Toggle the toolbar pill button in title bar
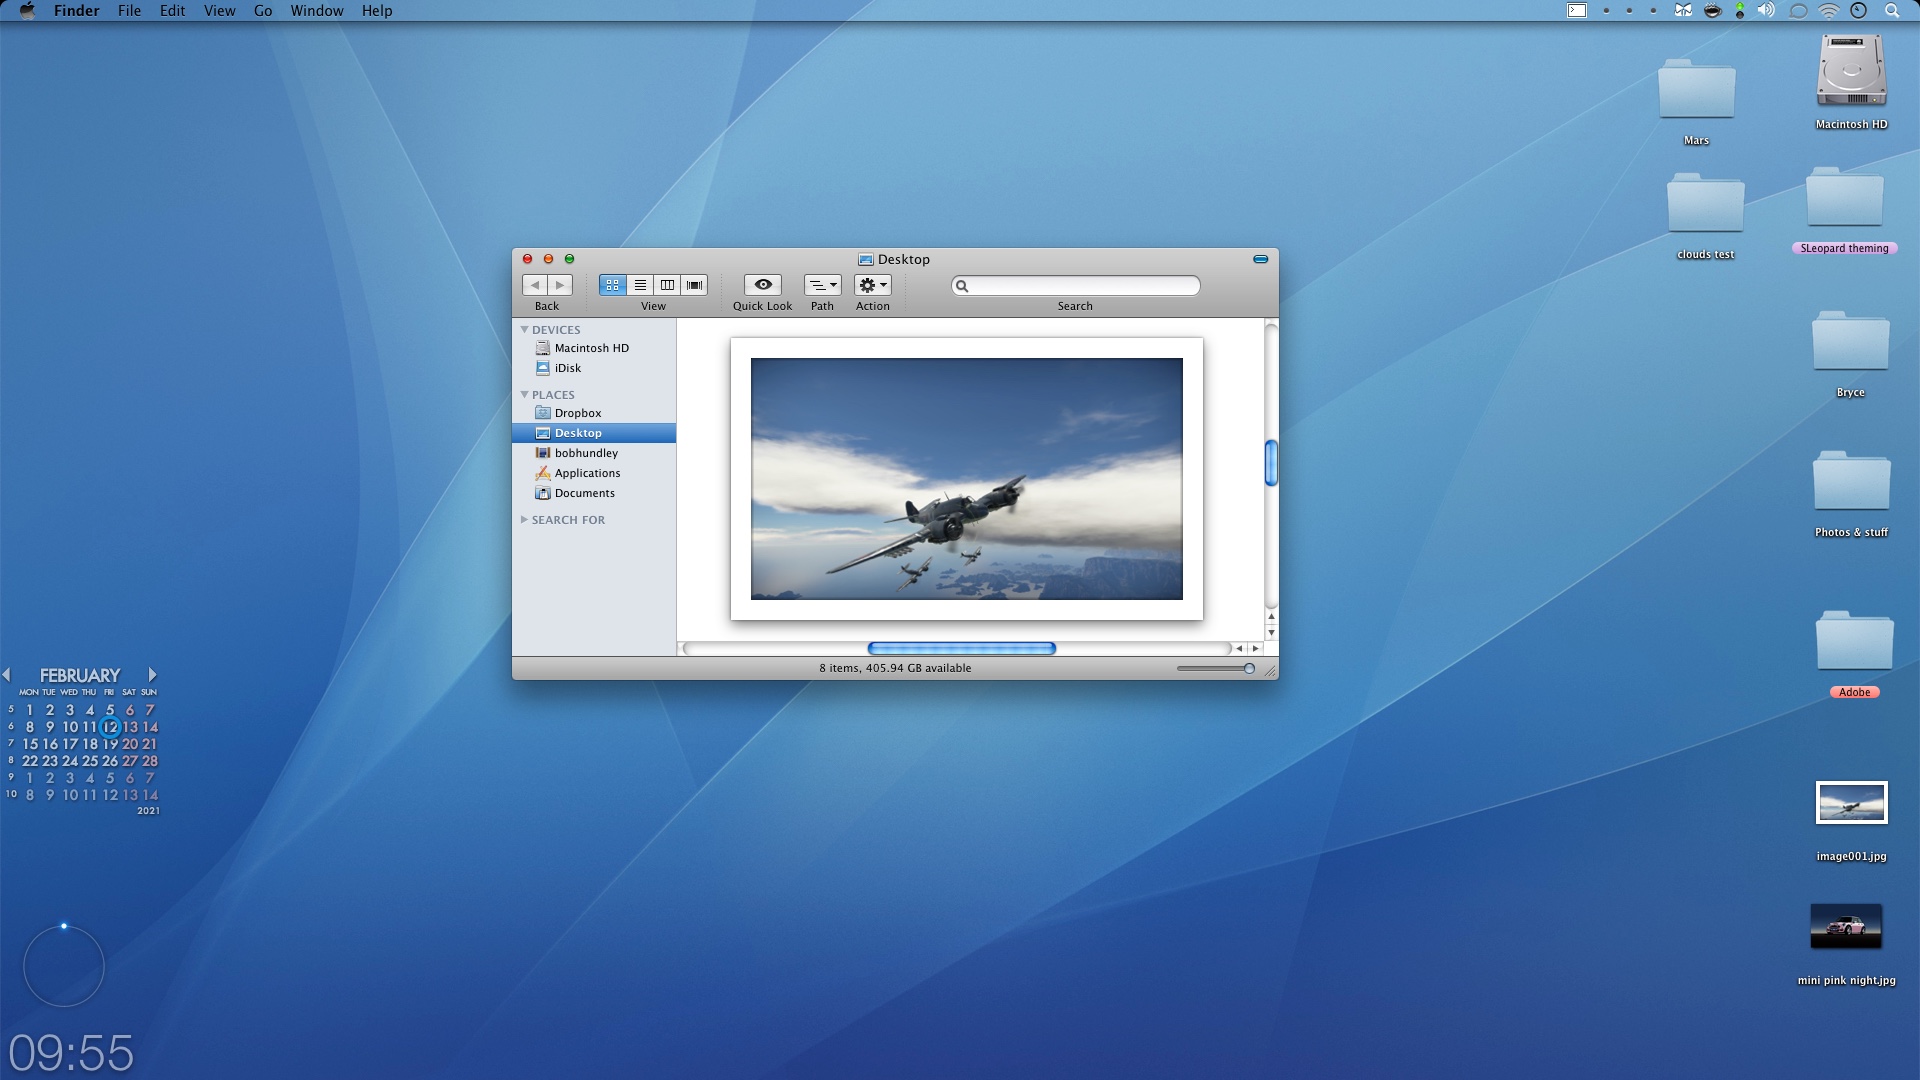 pos(1260,259)
